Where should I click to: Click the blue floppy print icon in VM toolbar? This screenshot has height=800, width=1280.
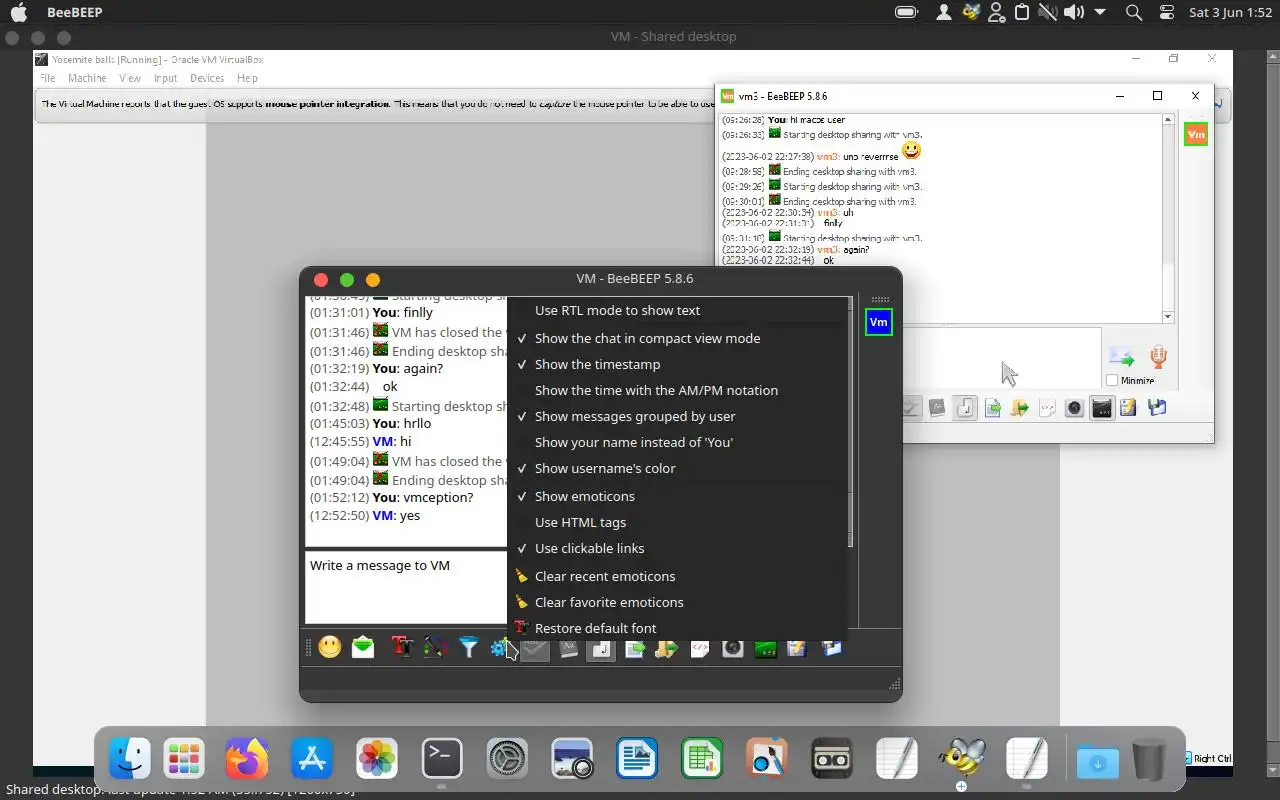coord(831,649)
